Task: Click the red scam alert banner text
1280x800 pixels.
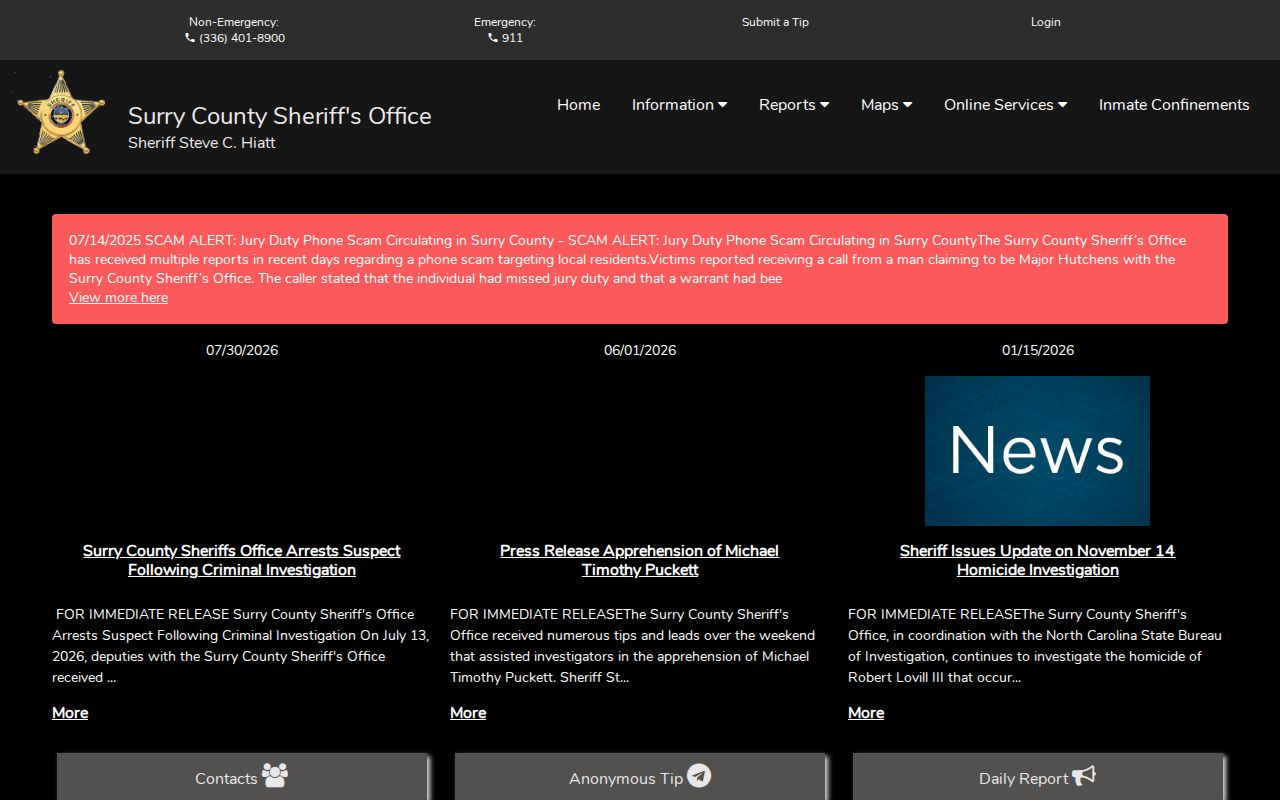Action: (x=628, y=259)
